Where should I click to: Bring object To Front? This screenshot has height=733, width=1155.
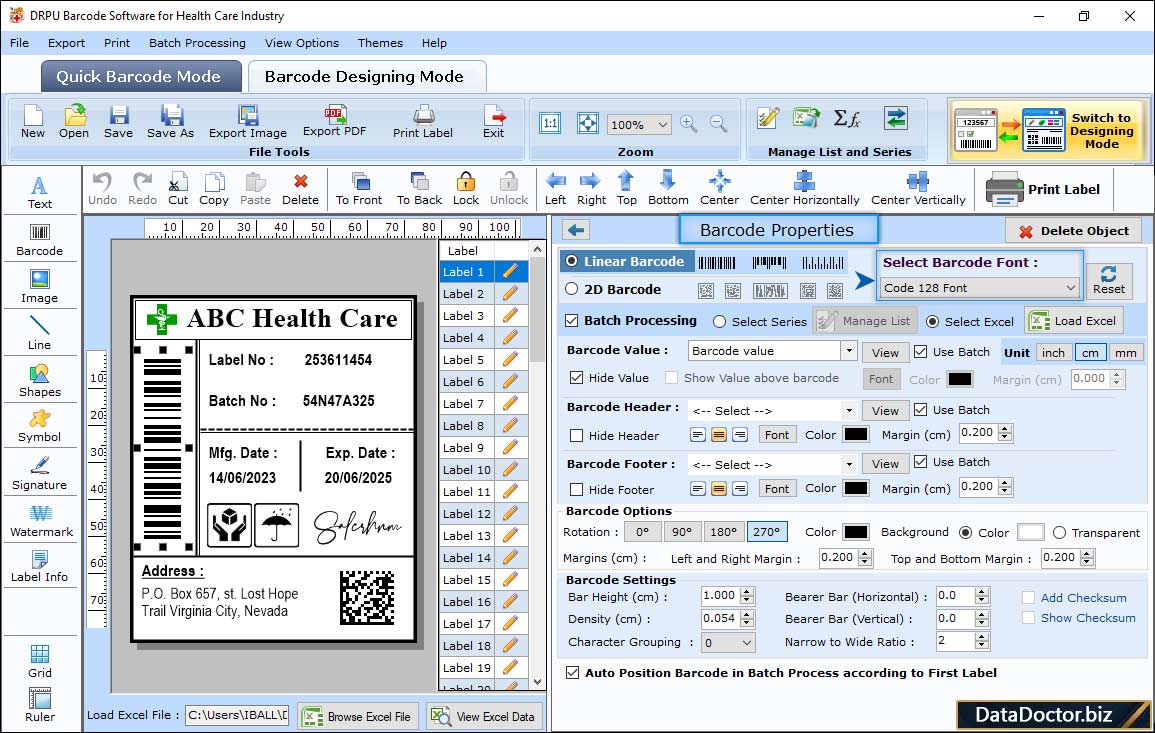[x=359, y=189]
